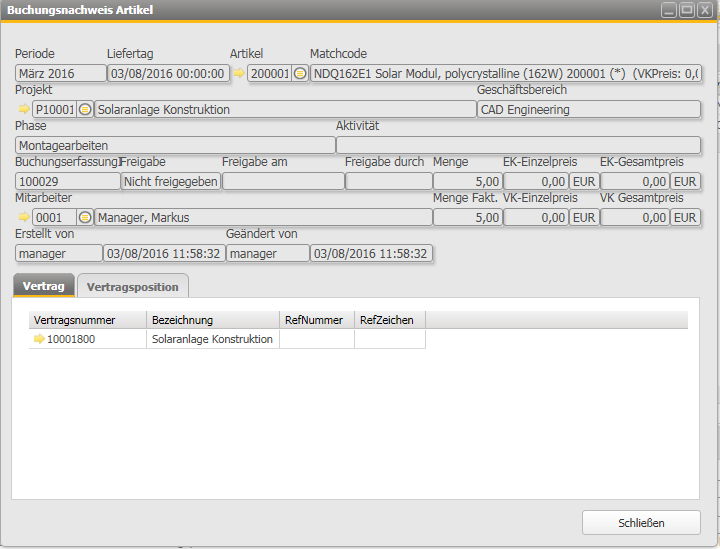Click the Matchcode field with NDQ162E1 Solar Modul
Viewport: 720px width, 549px height.
coord(505,73)
